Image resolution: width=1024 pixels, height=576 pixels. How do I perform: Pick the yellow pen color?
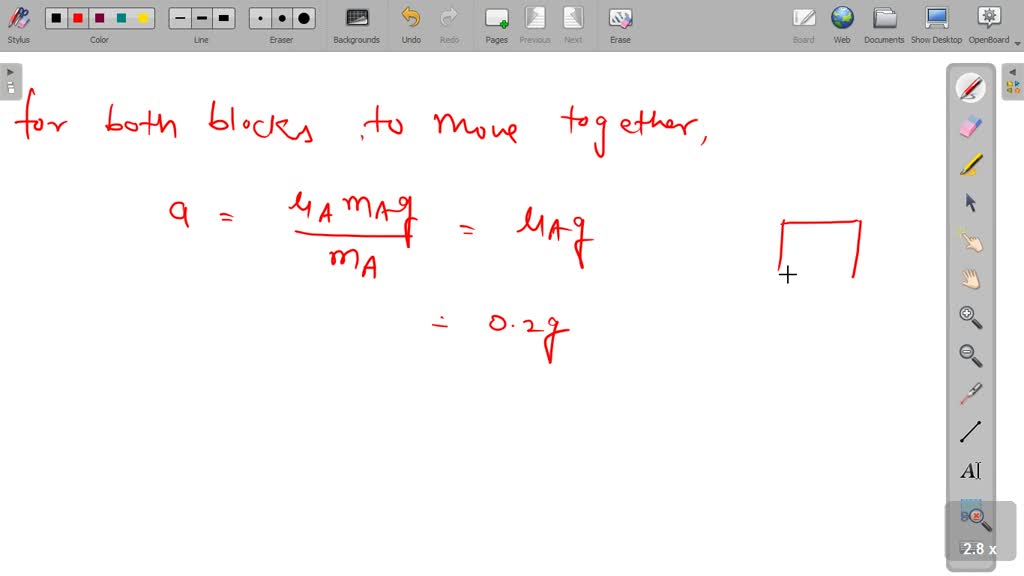(143, 17)
